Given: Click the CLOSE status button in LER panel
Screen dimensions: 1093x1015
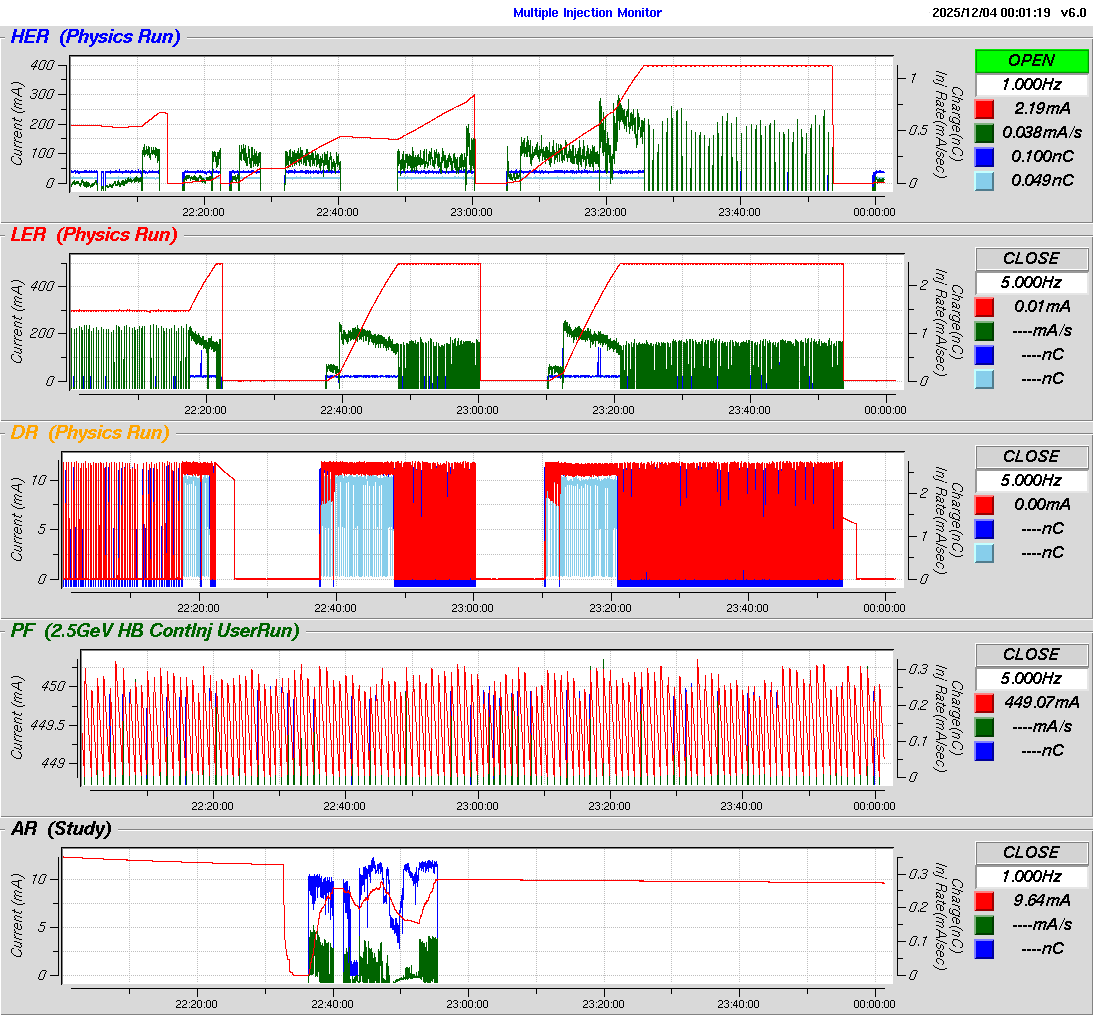Looking at the screenshot, I should [x=1031, y=259].
